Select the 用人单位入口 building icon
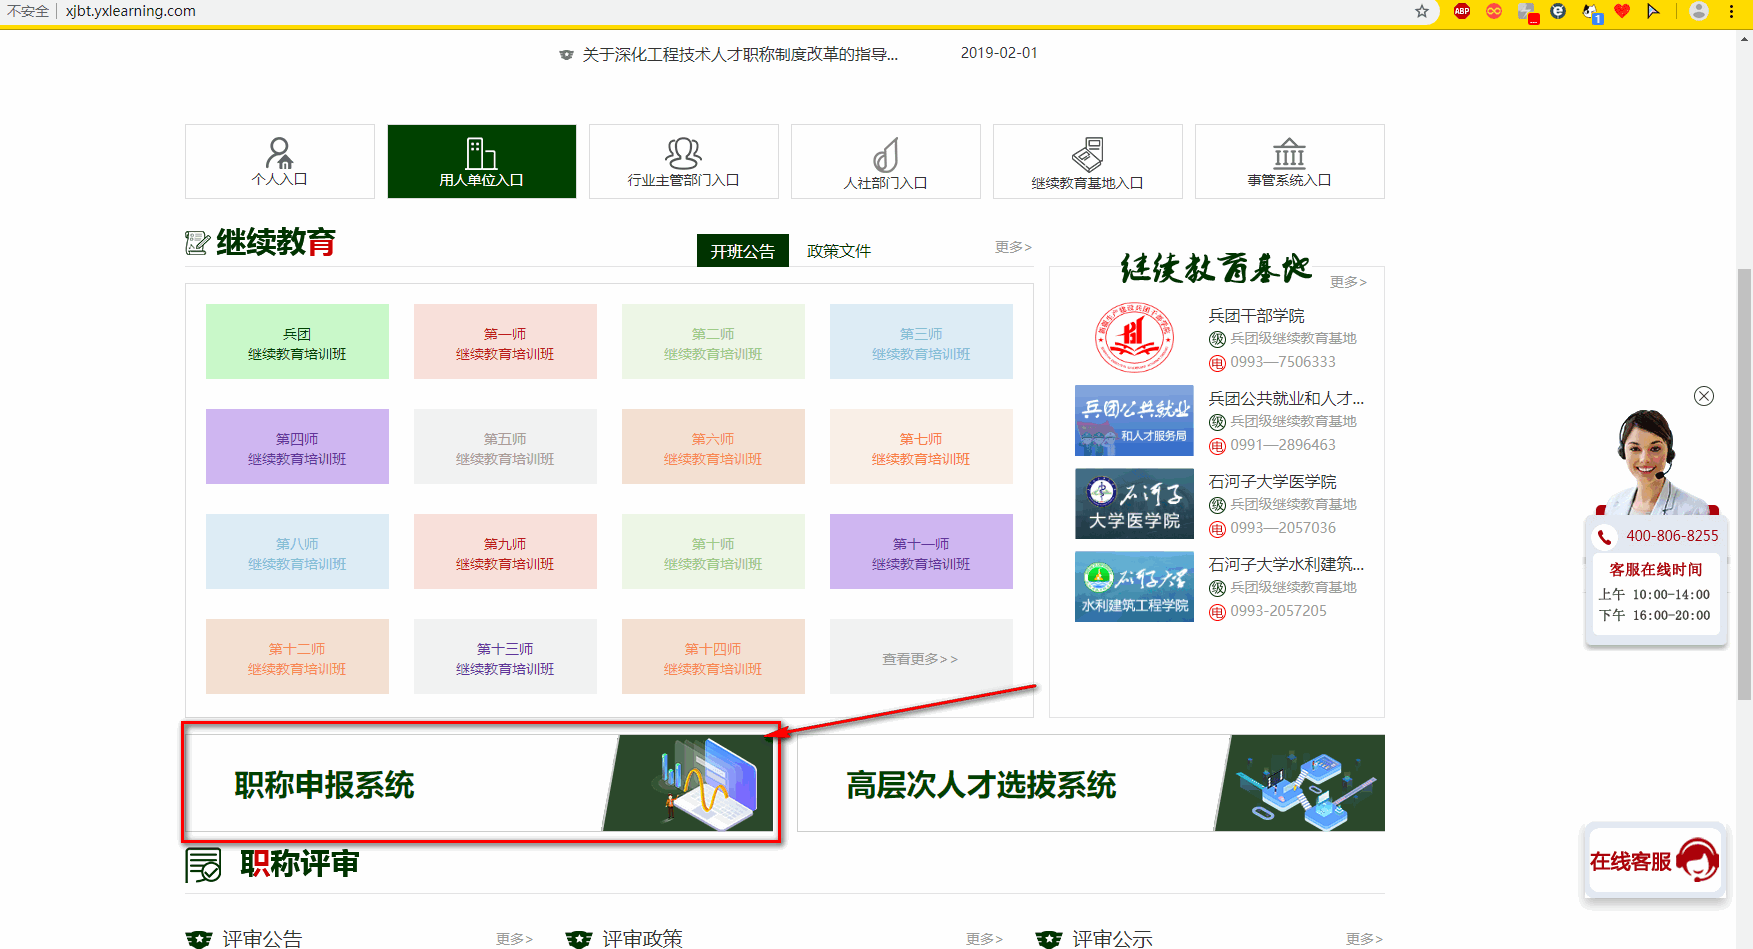 (x=481, y=154)
